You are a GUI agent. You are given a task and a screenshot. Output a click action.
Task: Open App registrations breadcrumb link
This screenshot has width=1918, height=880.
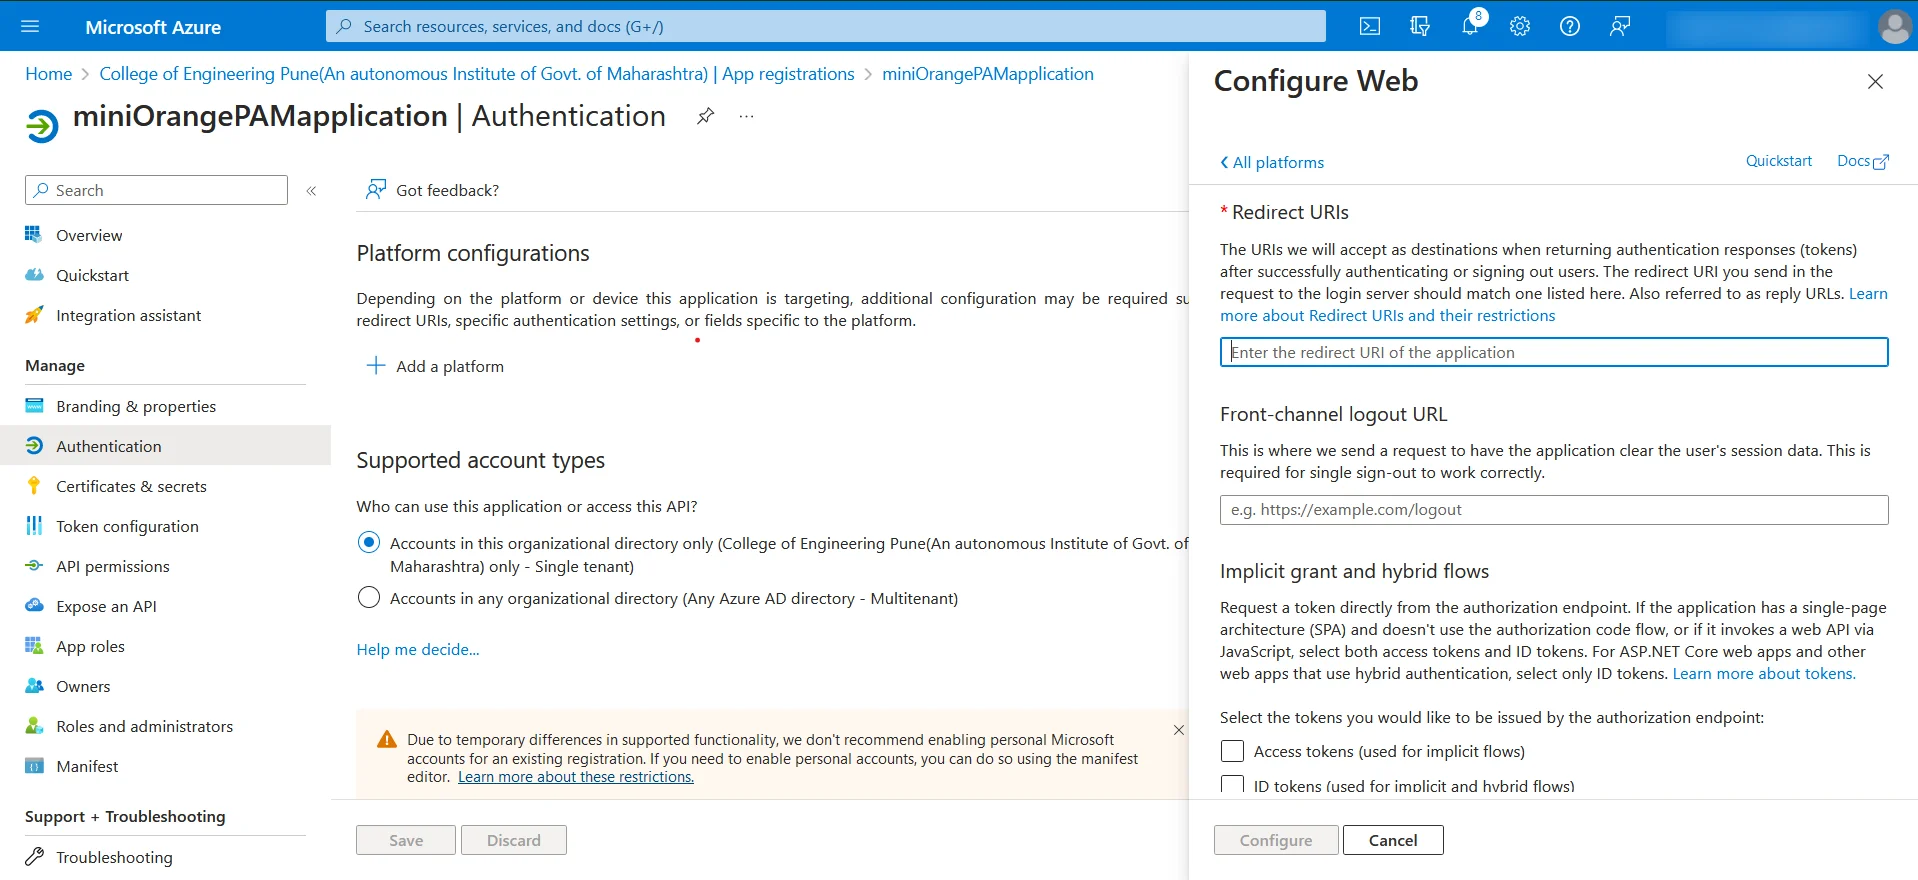click(477, 74)
